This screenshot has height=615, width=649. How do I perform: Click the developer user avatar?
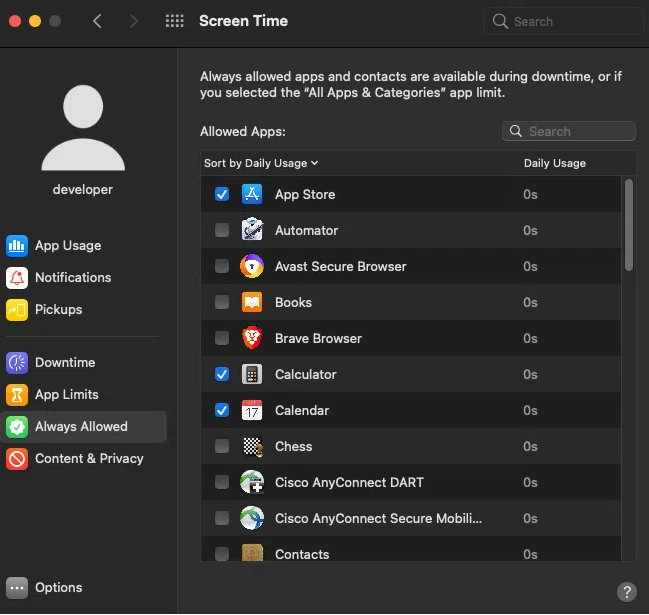(83, 127)
